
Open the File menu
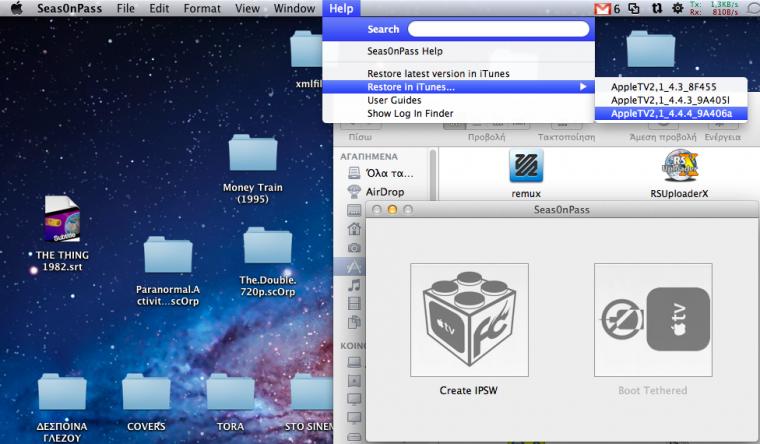point(126,8)
